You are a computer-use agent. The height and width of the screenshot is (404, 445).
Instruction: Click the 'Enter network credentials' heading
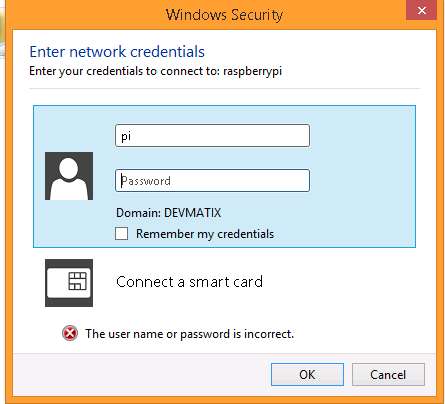point(117,52)
